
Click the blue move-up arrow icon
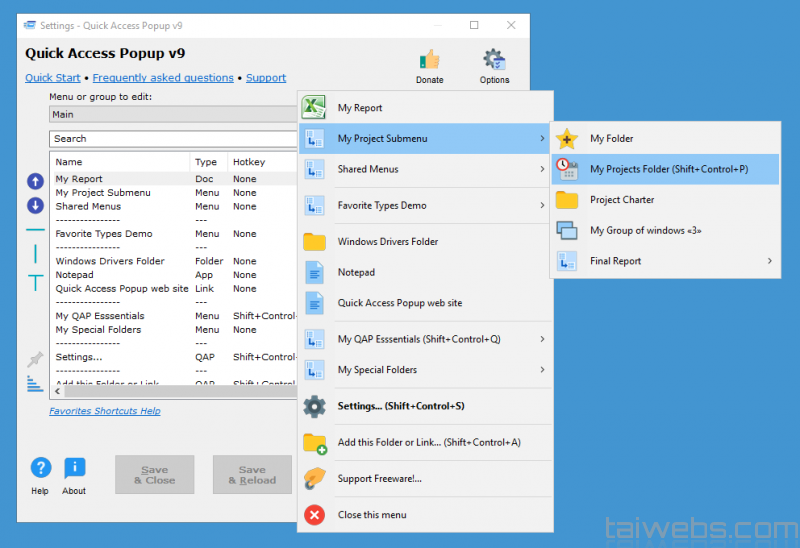[35, 181]
